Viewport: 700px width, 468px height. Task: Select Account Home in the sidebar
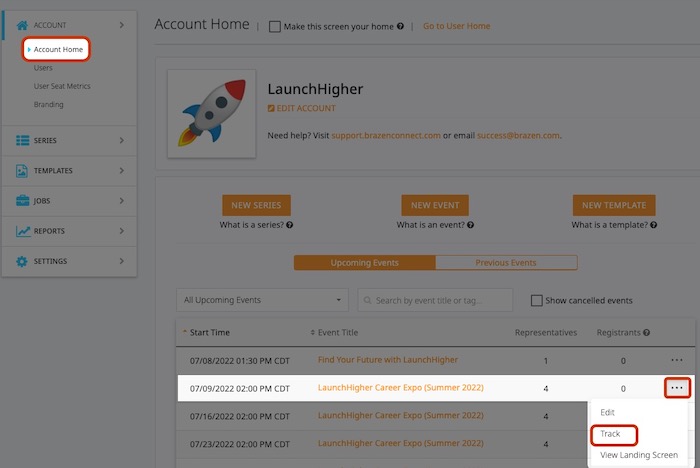coord(56,49)
